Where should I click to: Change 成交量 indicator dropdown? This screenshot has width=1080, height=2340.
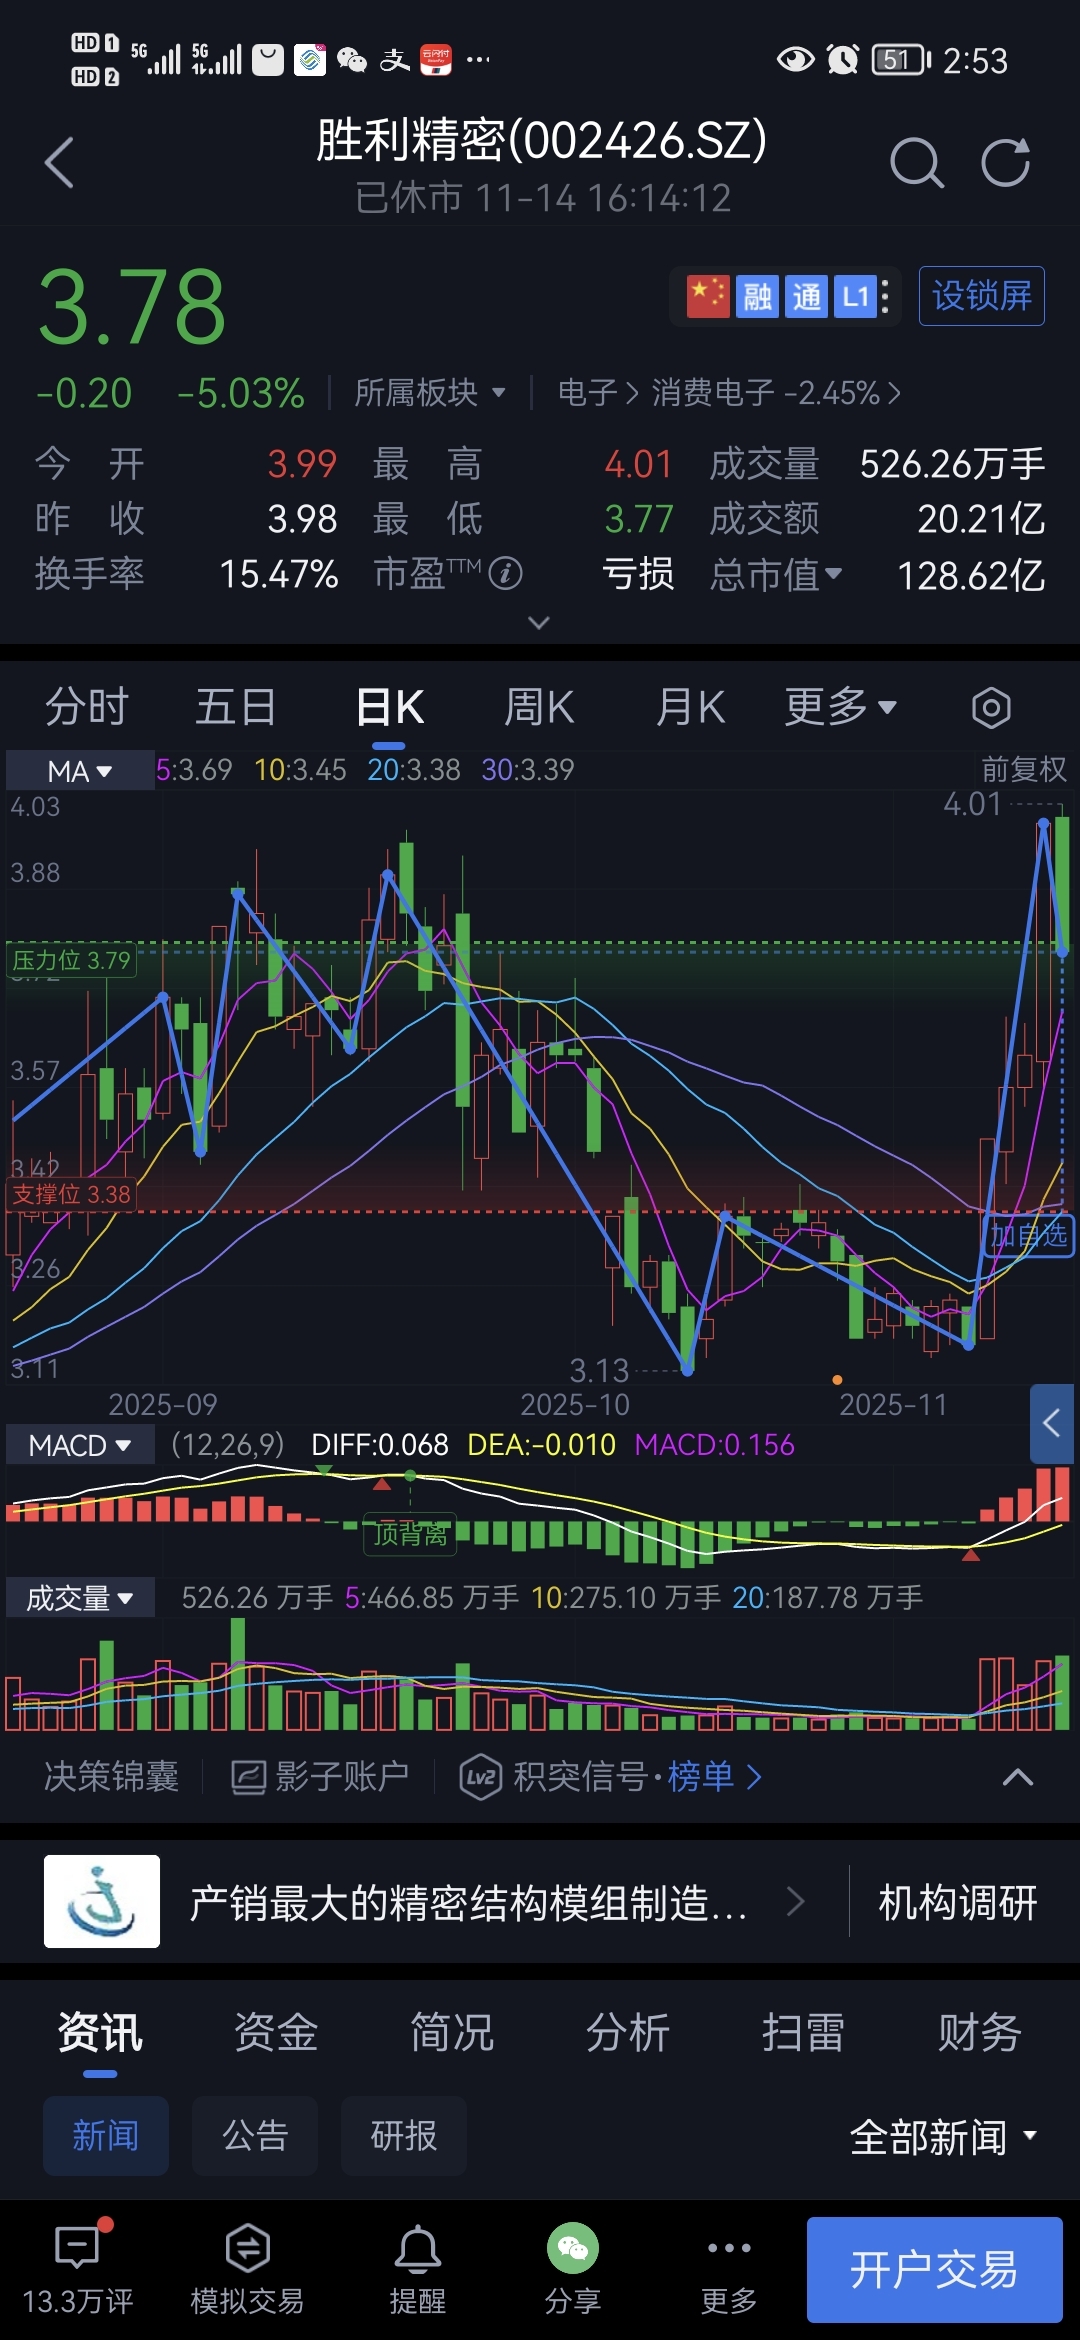click(80, 1598)
